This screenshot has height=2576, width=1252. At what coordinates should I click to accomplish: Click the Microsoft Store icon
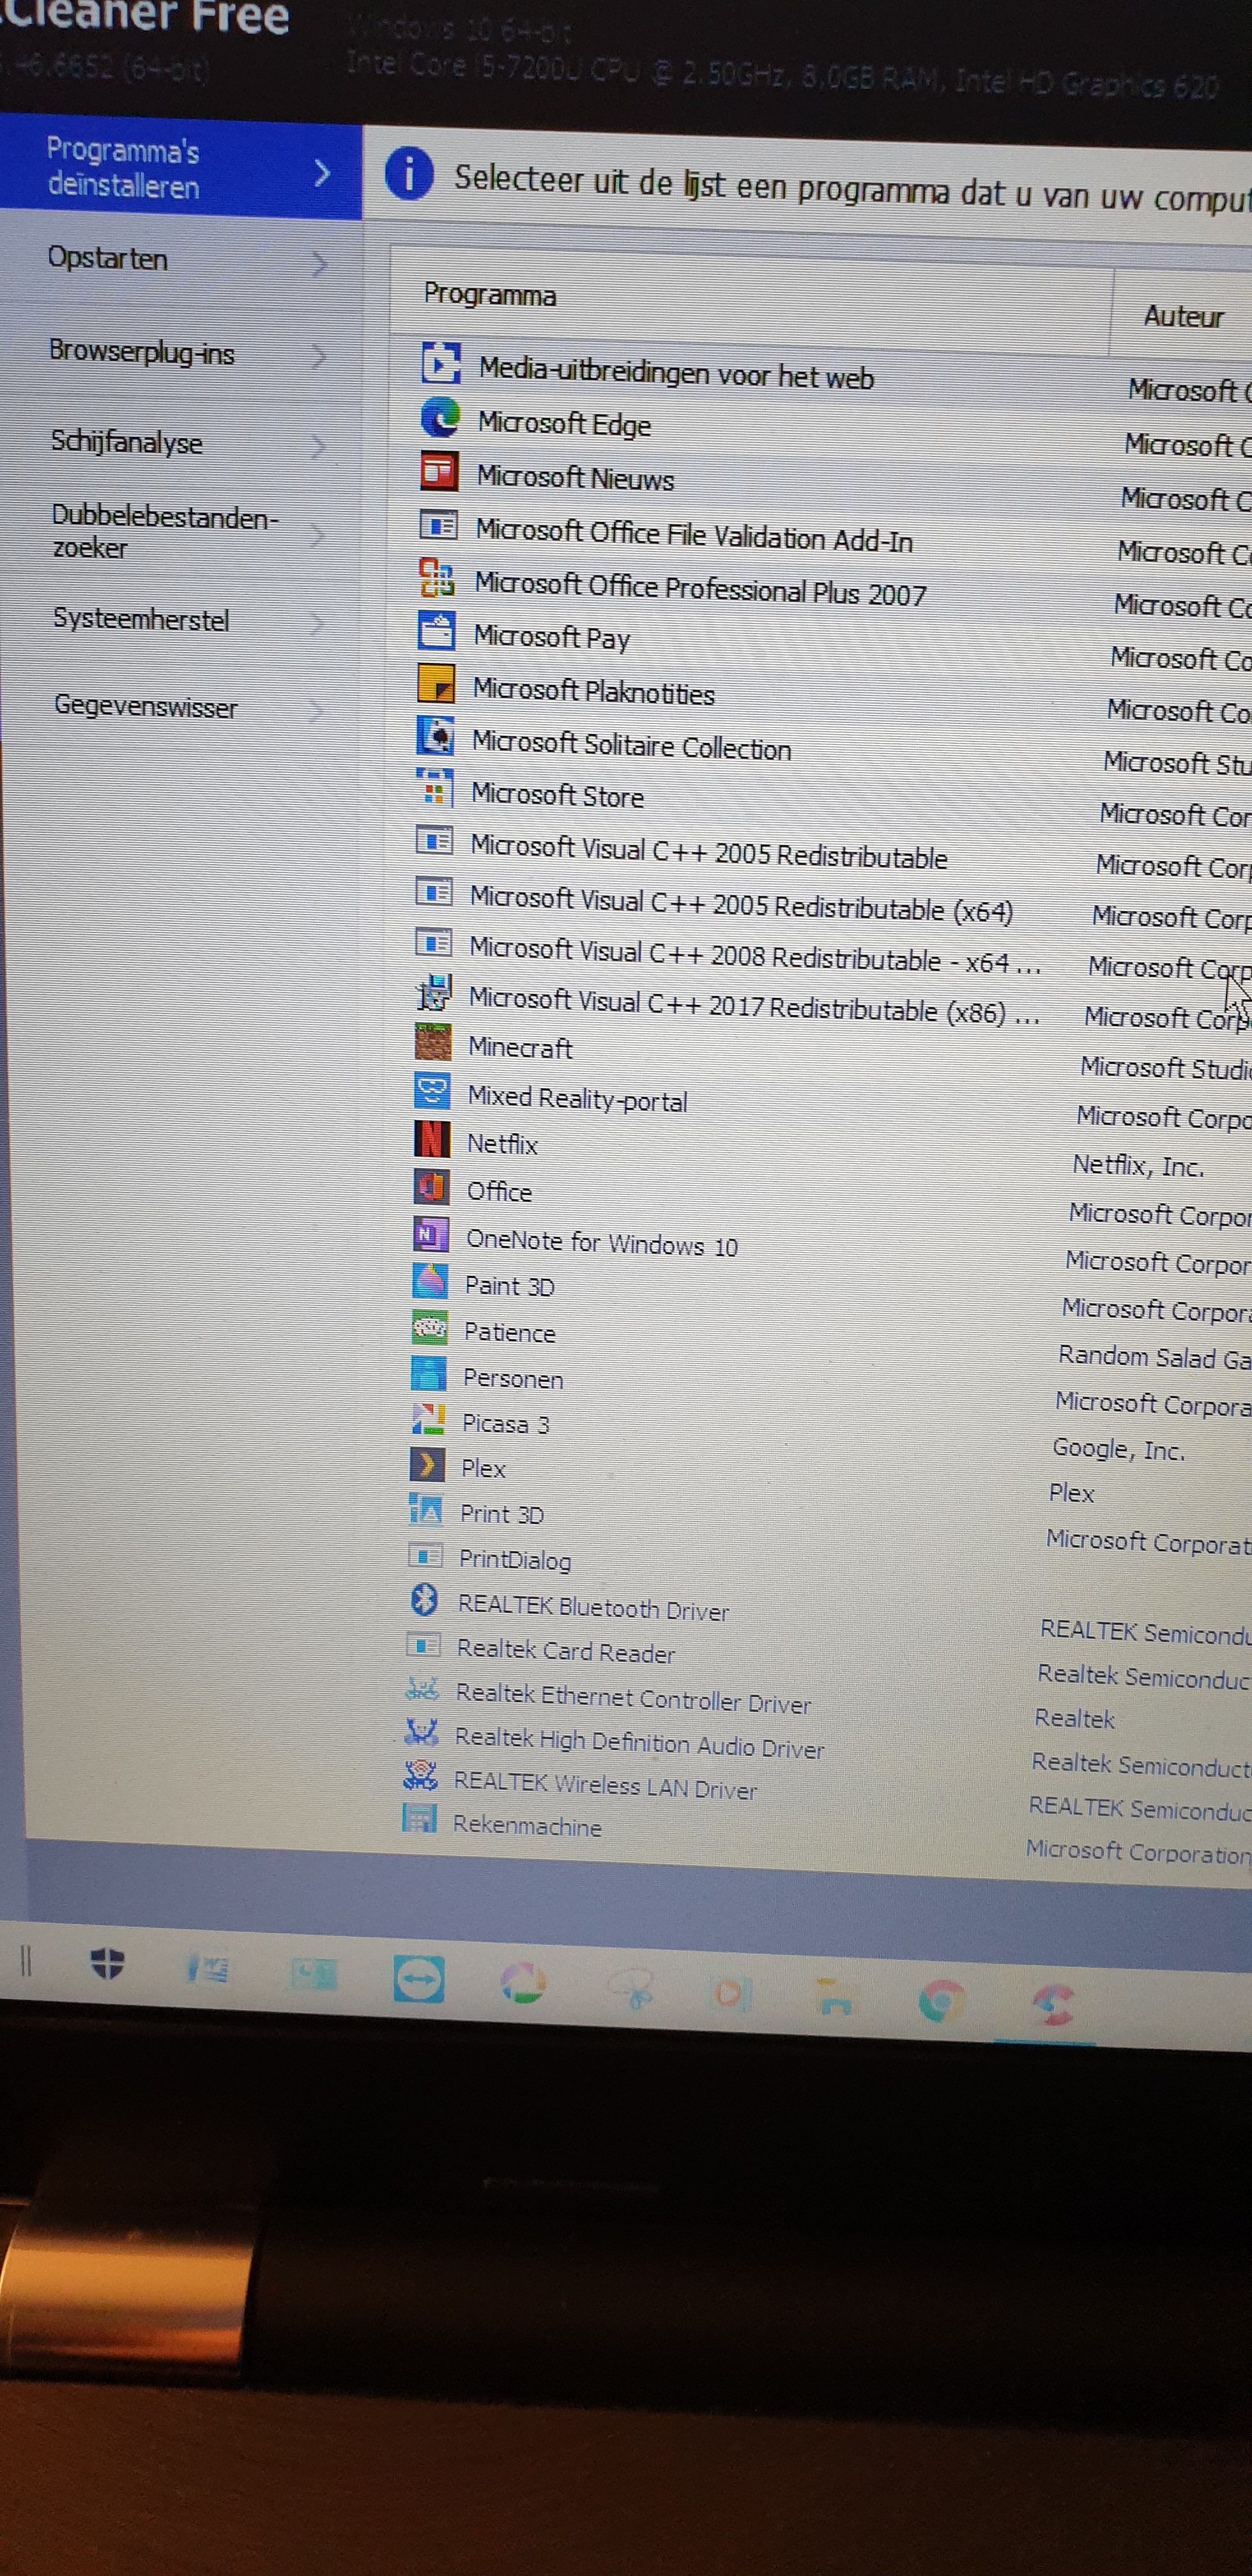(x=434, y=788)
